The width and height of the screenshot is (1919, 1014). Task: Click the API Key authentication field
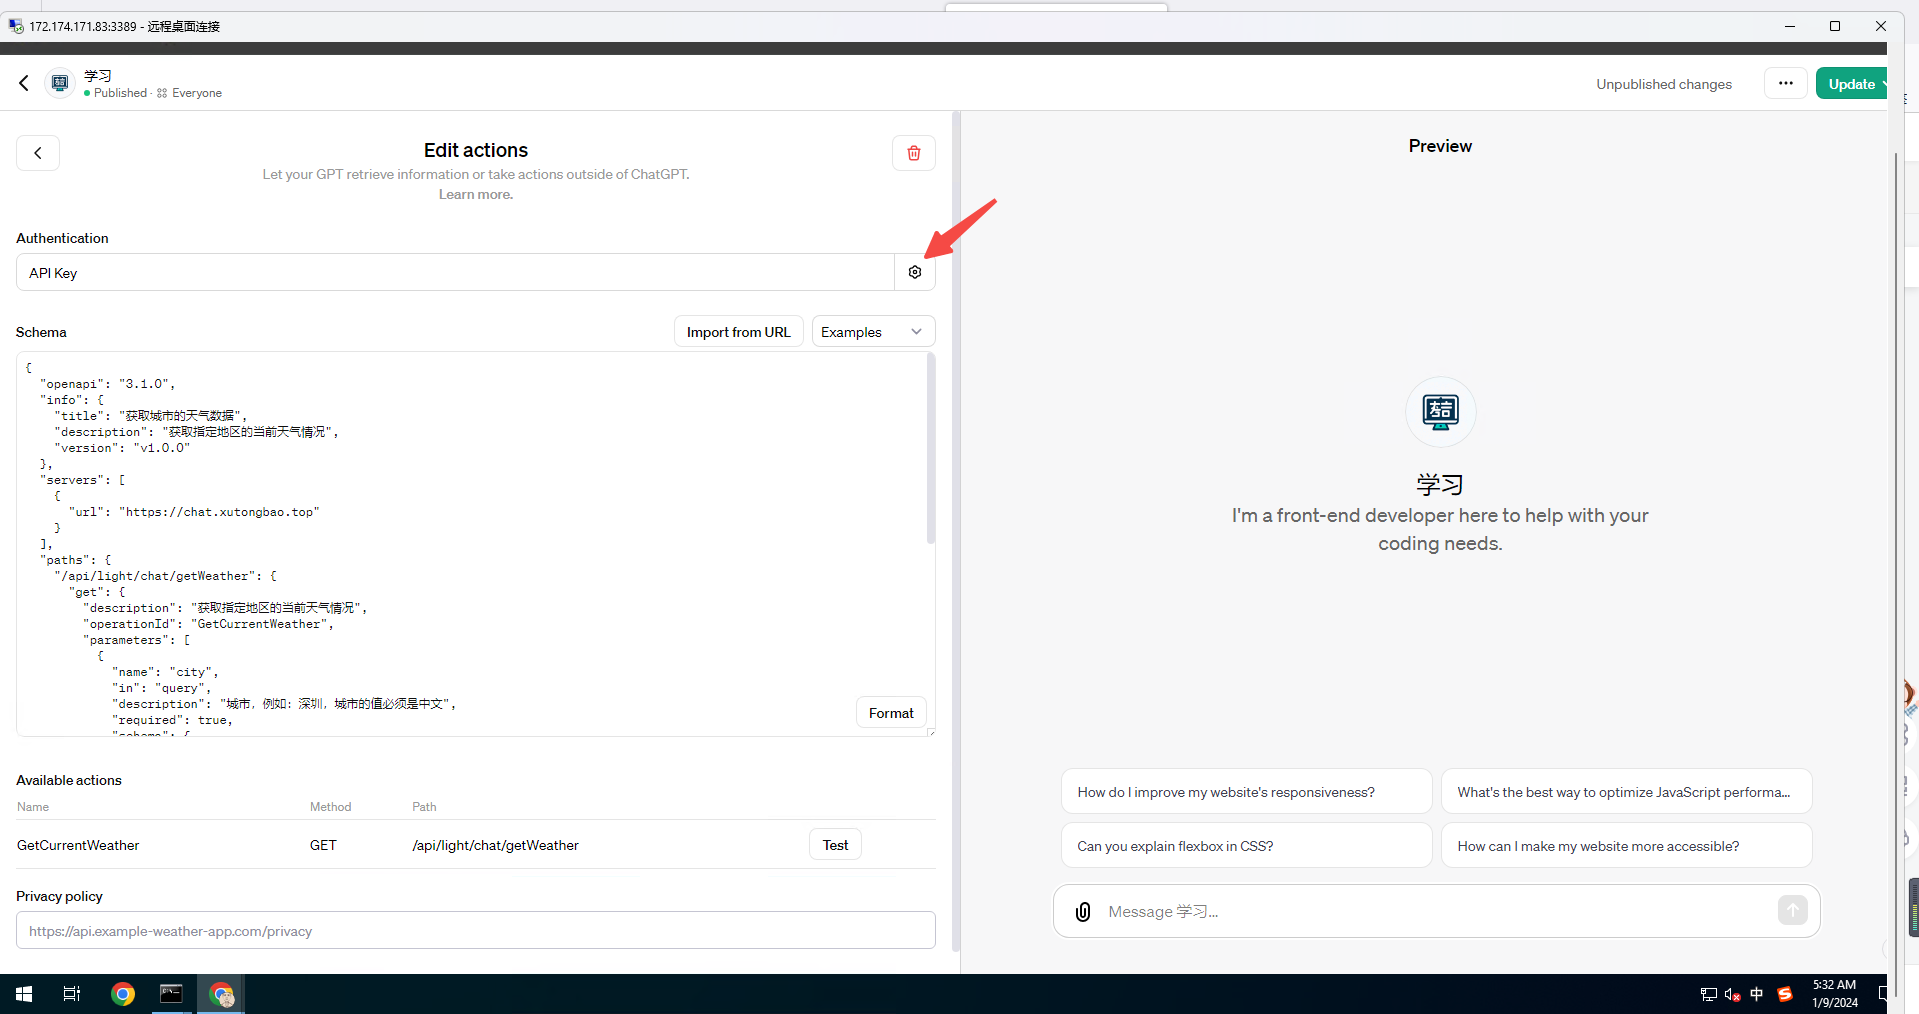click(x=455, y=273)
